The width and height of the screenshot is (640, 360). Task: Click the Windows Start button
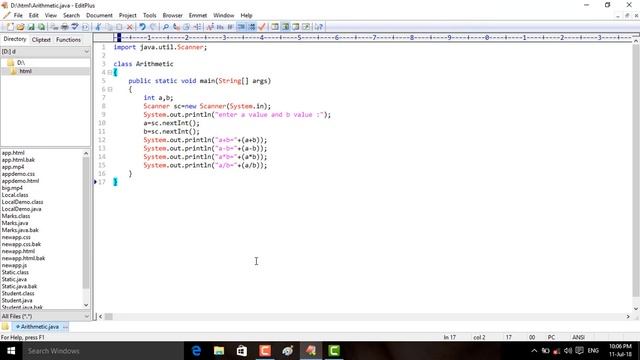[x=11, y=351]
